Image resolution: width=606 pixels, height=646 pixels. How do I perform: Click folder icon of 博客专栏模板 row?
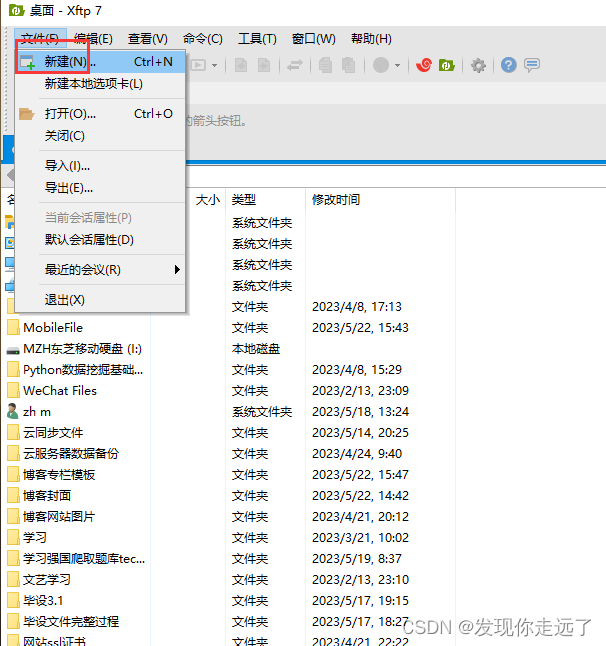13,474
